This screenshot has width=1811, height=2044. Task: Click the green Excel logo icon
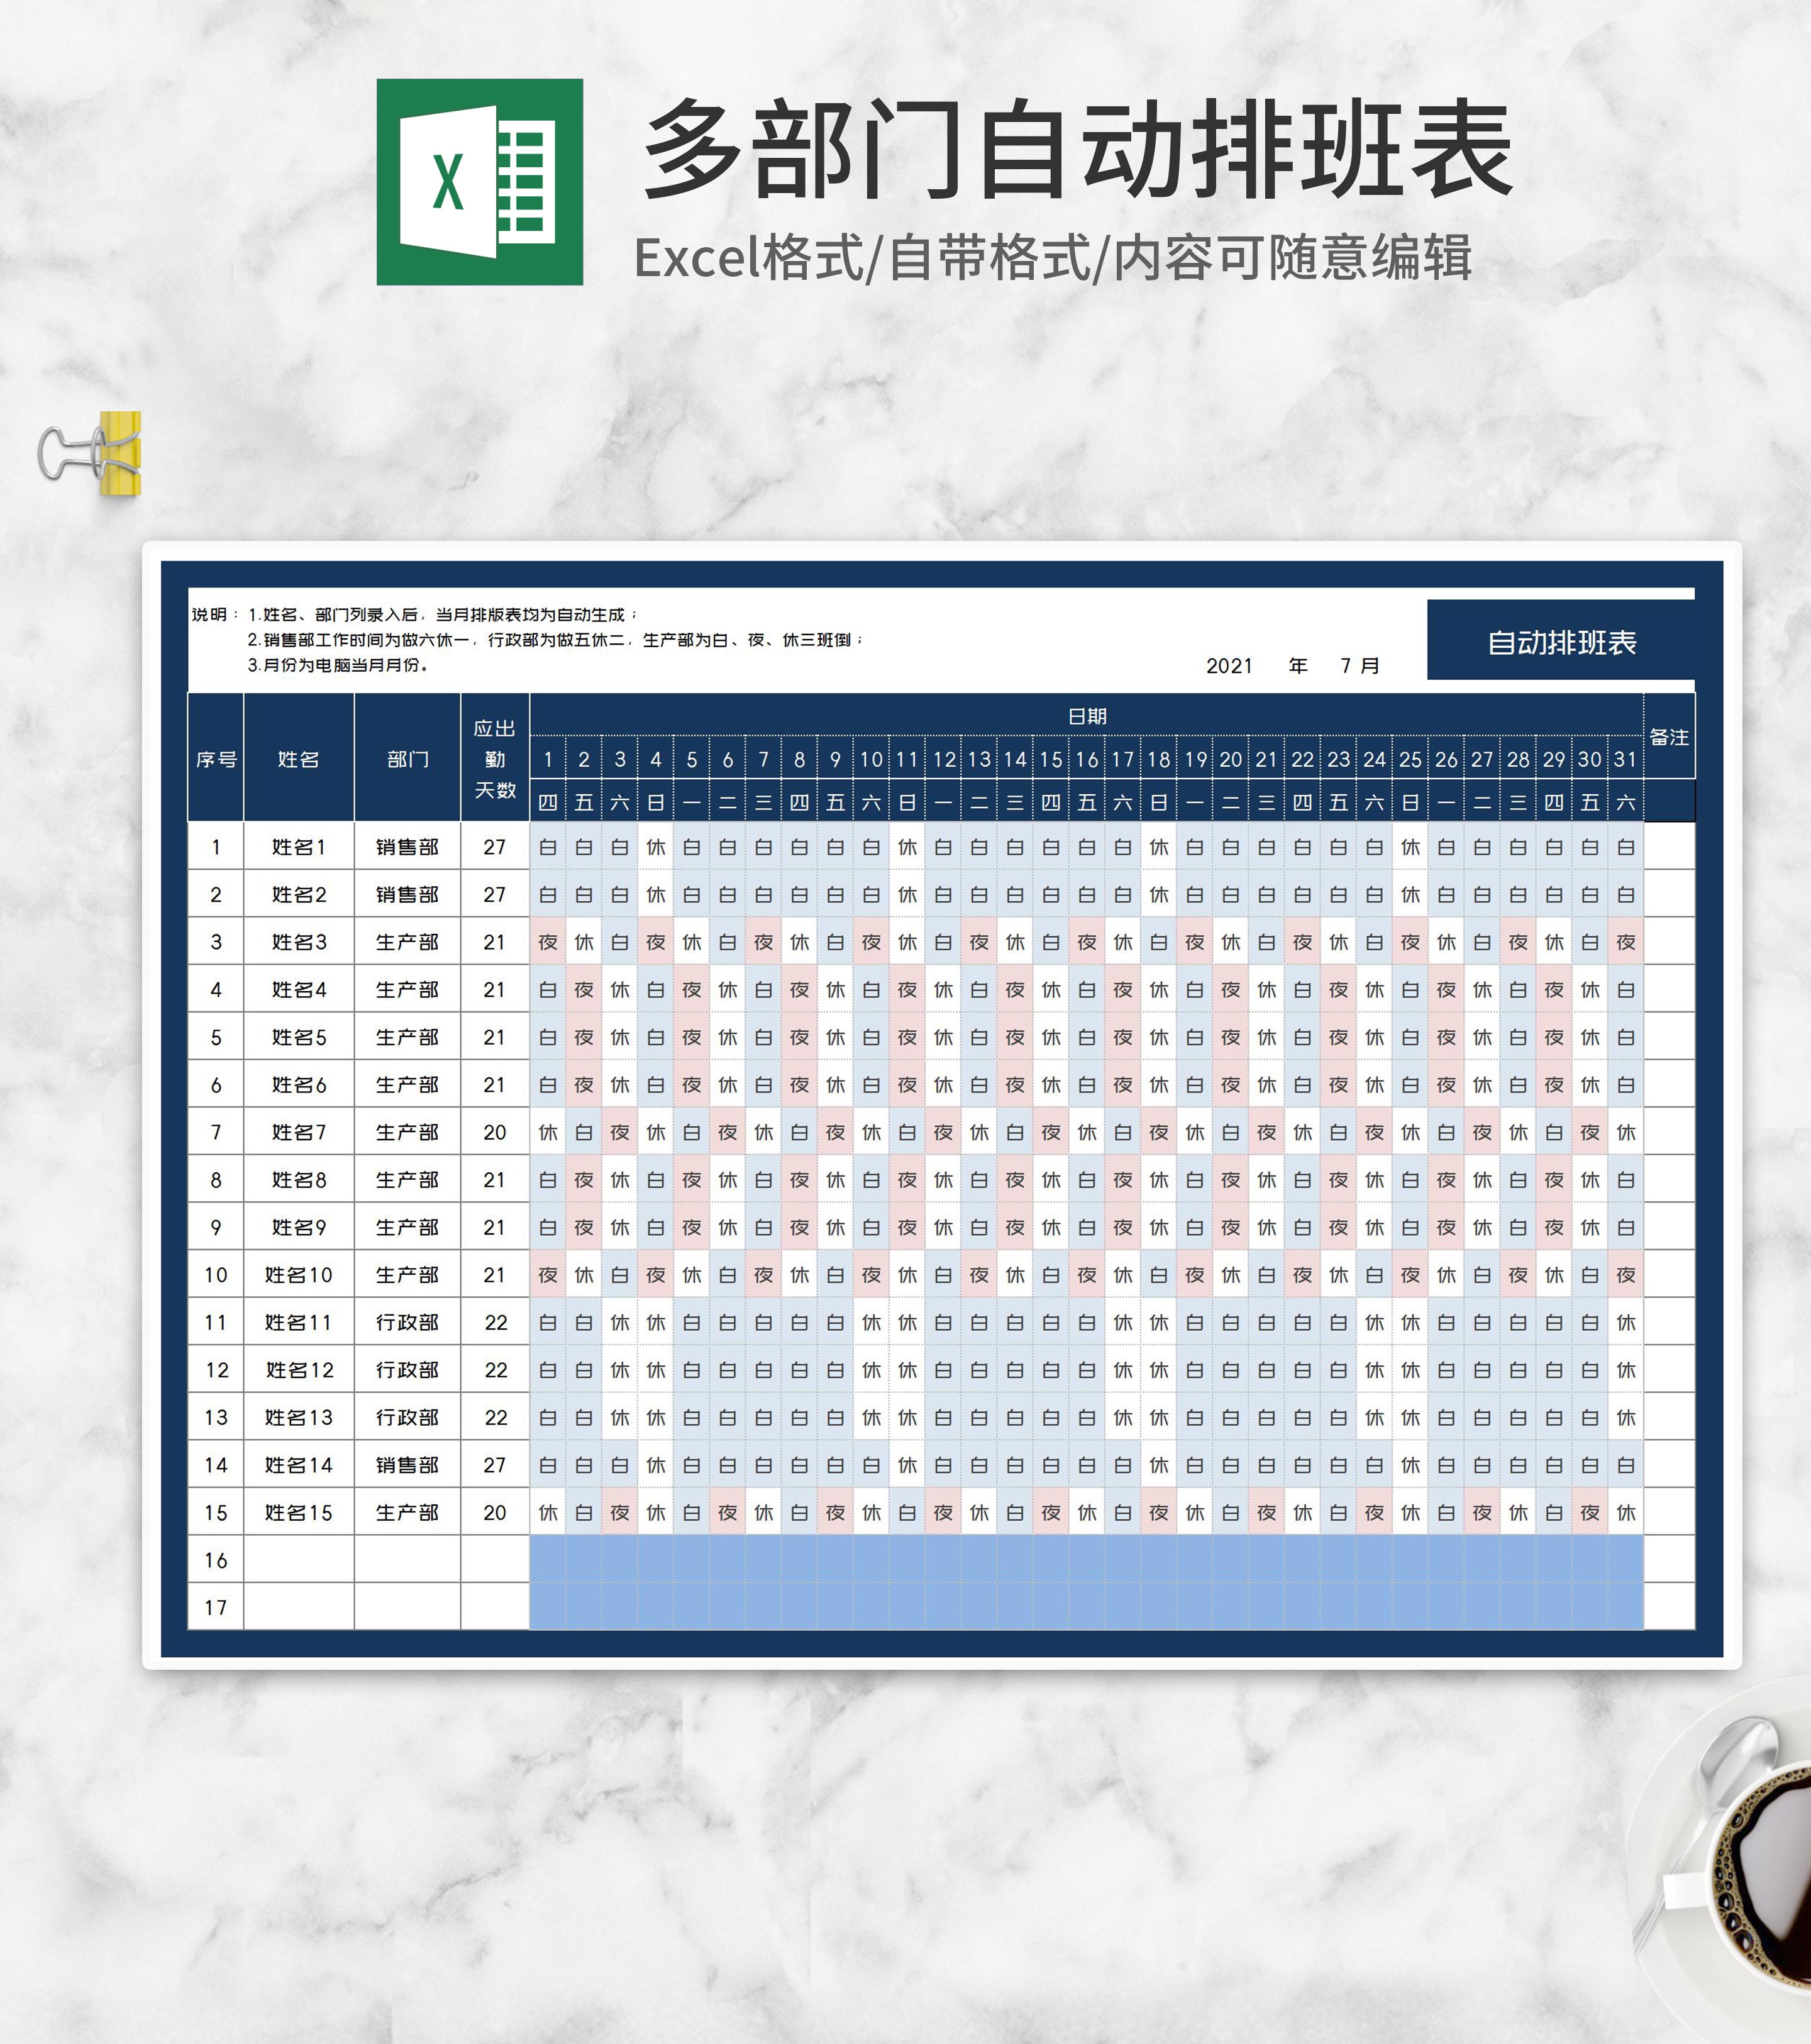tap(479, 182)
